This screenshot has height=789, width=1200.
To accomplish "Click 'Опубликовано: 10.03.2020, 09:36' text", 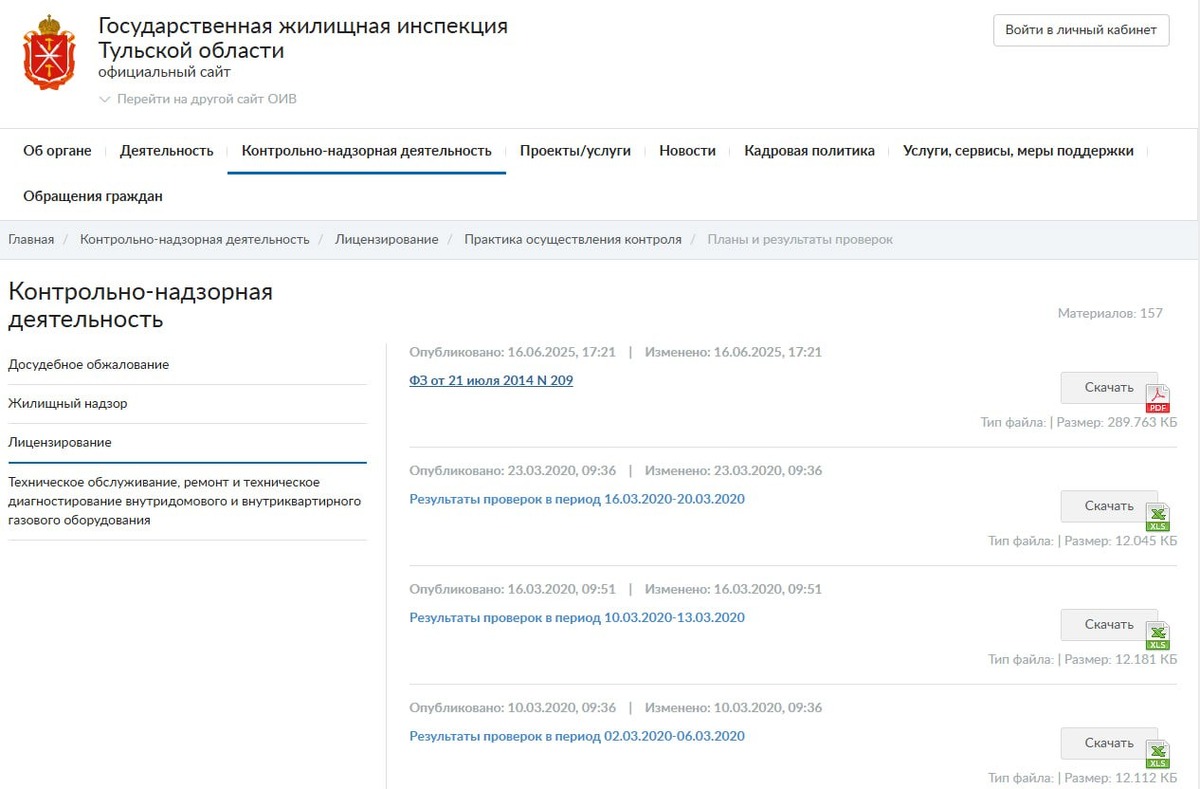I will coord(512,707).
